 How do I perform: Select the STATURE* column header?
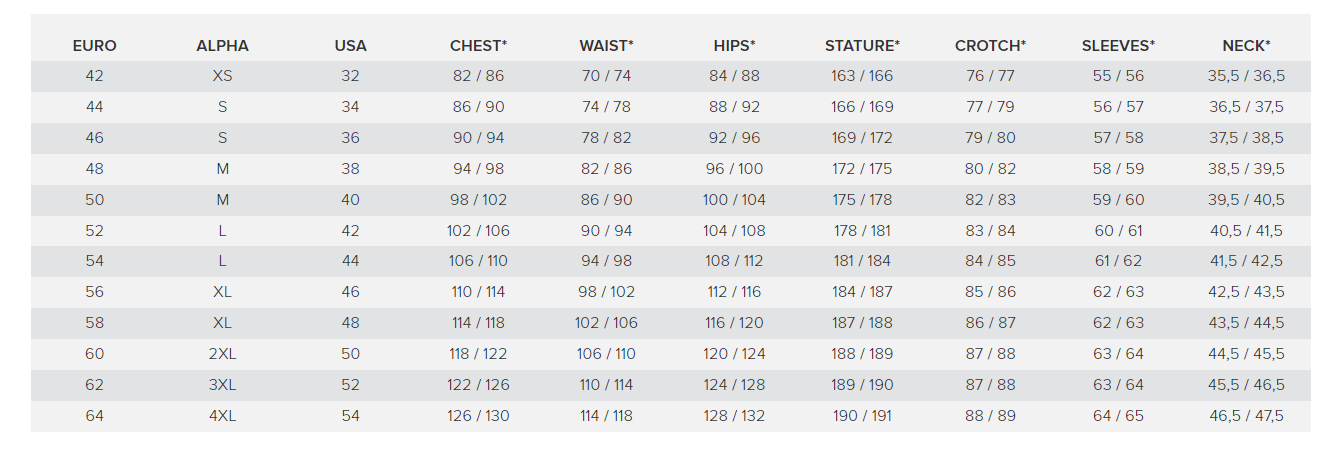(x=862, y=46)
